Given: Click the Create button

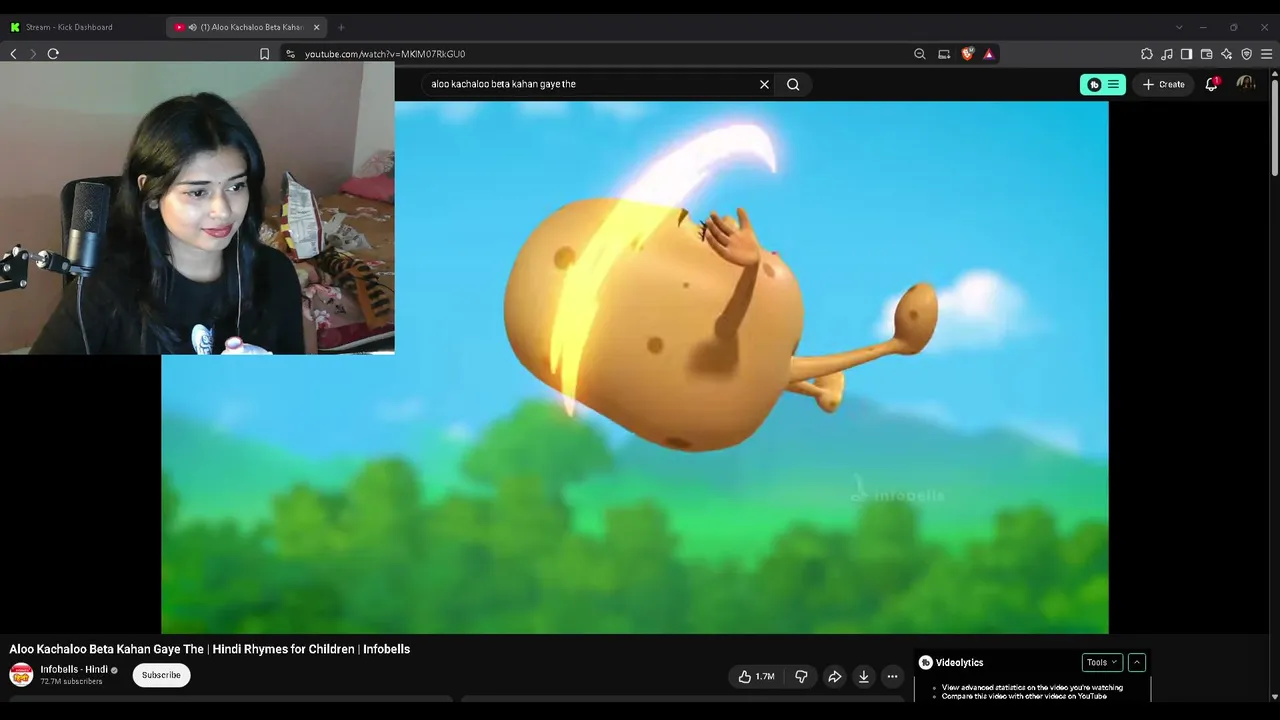Looking at the screenshot, I should [x=1164, y=84].
